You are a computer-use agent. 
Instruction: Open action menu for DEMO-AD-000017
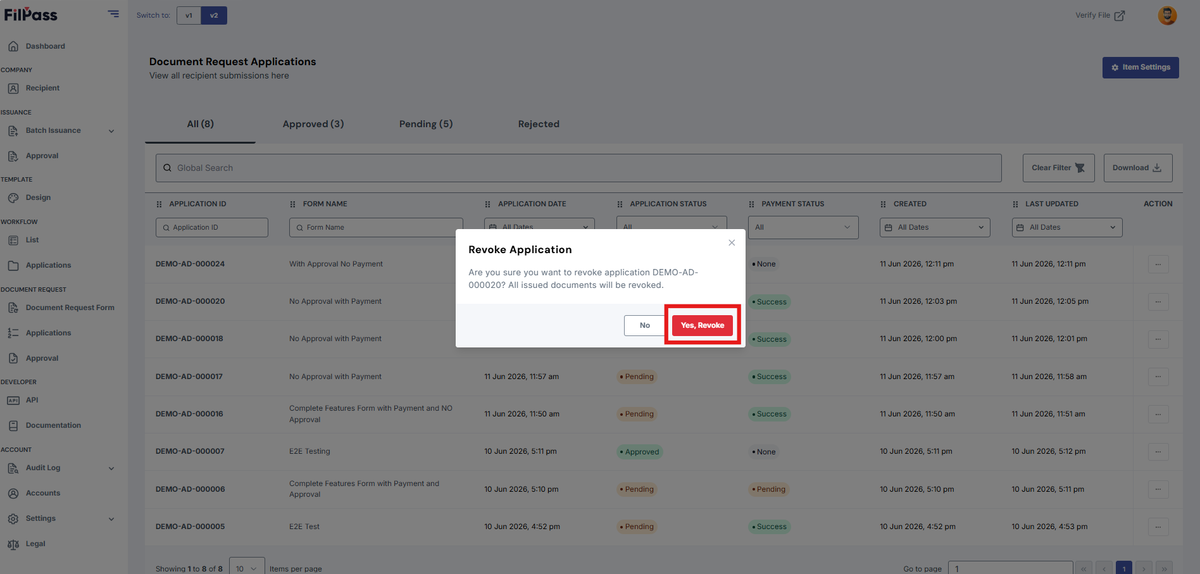point(1158,377)
